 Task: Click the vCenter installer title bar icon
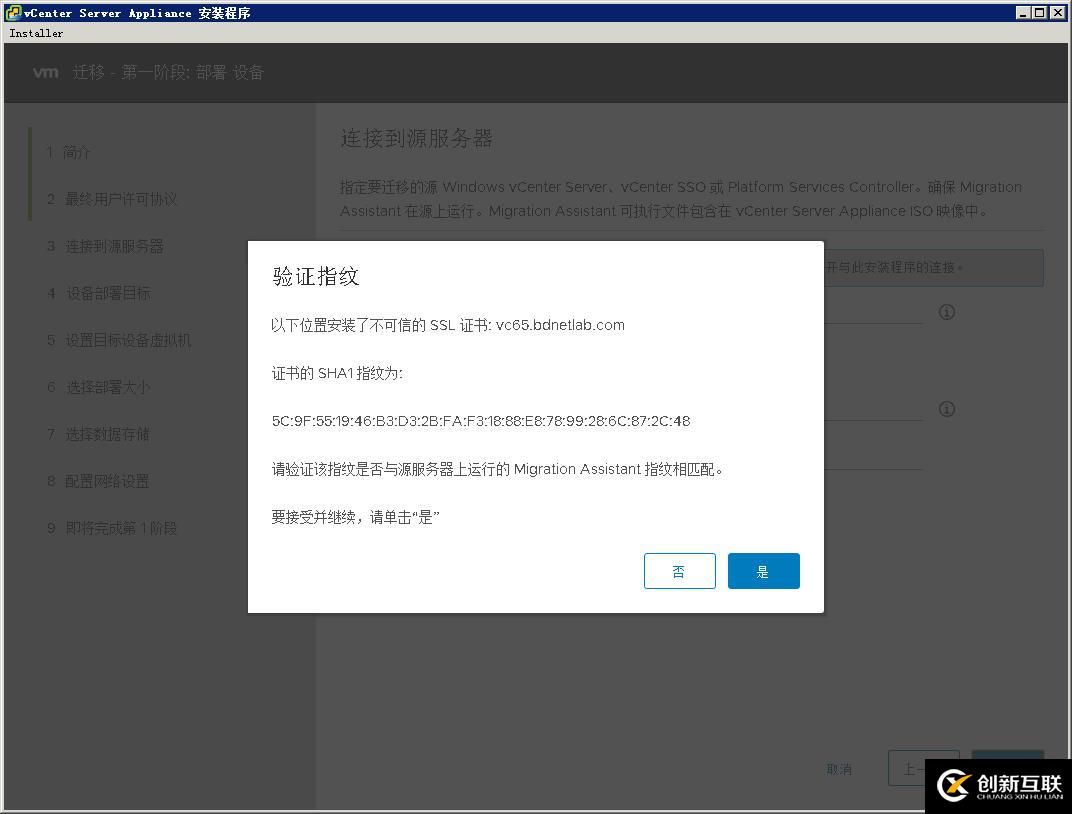12,12
